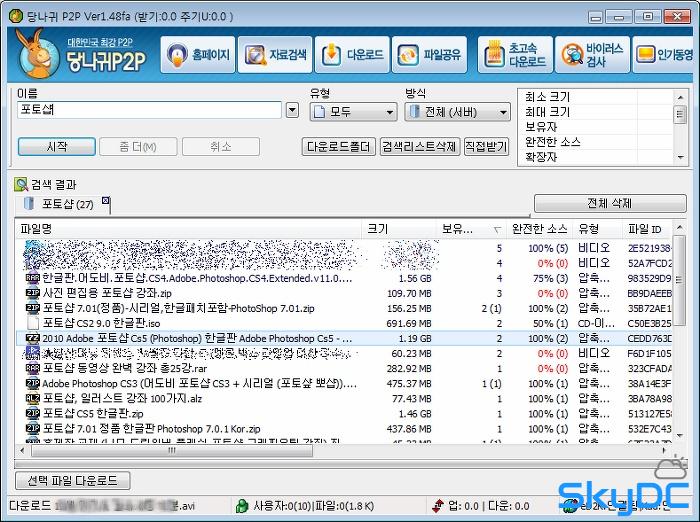
Task: Open the 자료검색 search toolbar button
Action: pos(275,54)
